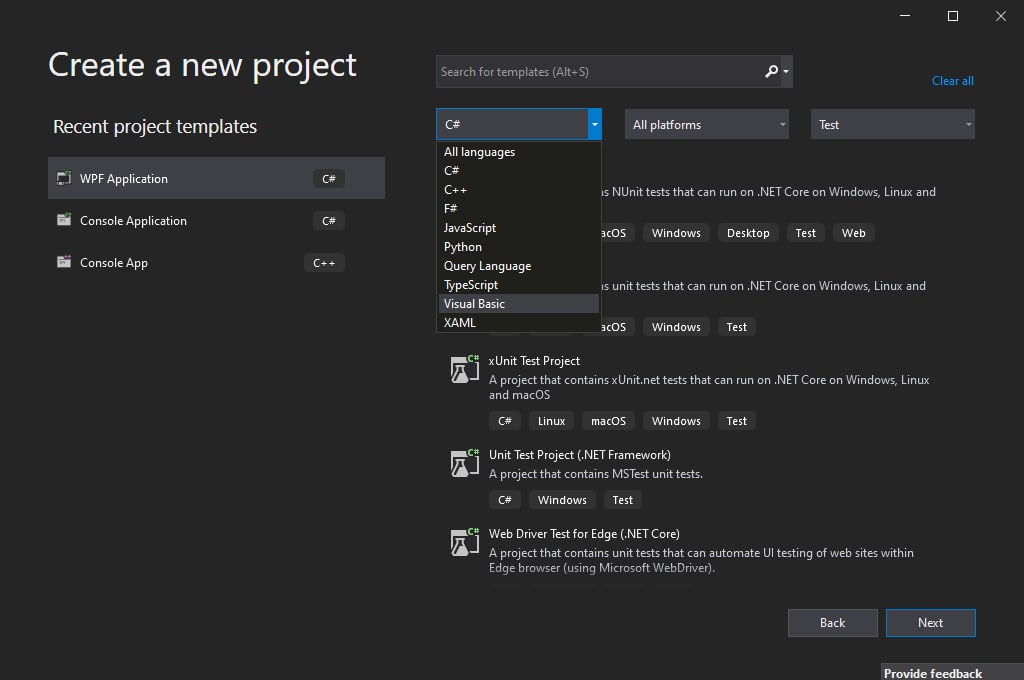The image size is (1024, 680).
Task: Click the Console App C++ icon
Action: coord(64,263)
